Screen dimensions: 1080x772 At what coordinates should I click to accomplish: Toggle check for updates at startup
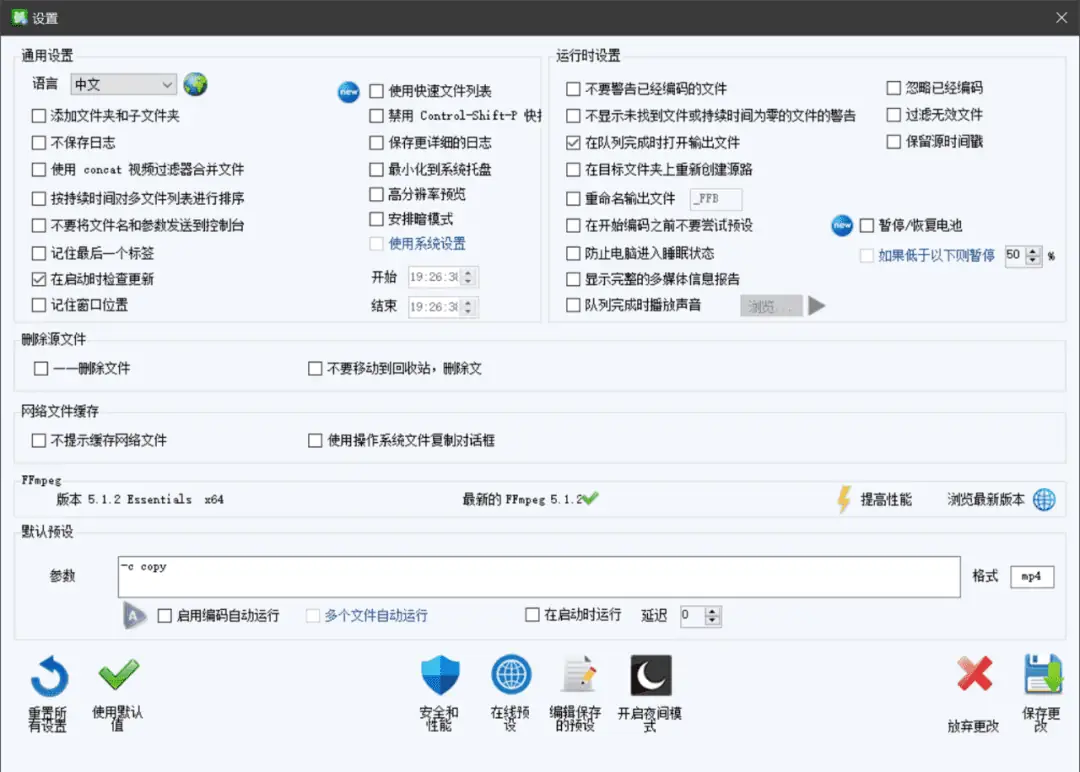36,278
